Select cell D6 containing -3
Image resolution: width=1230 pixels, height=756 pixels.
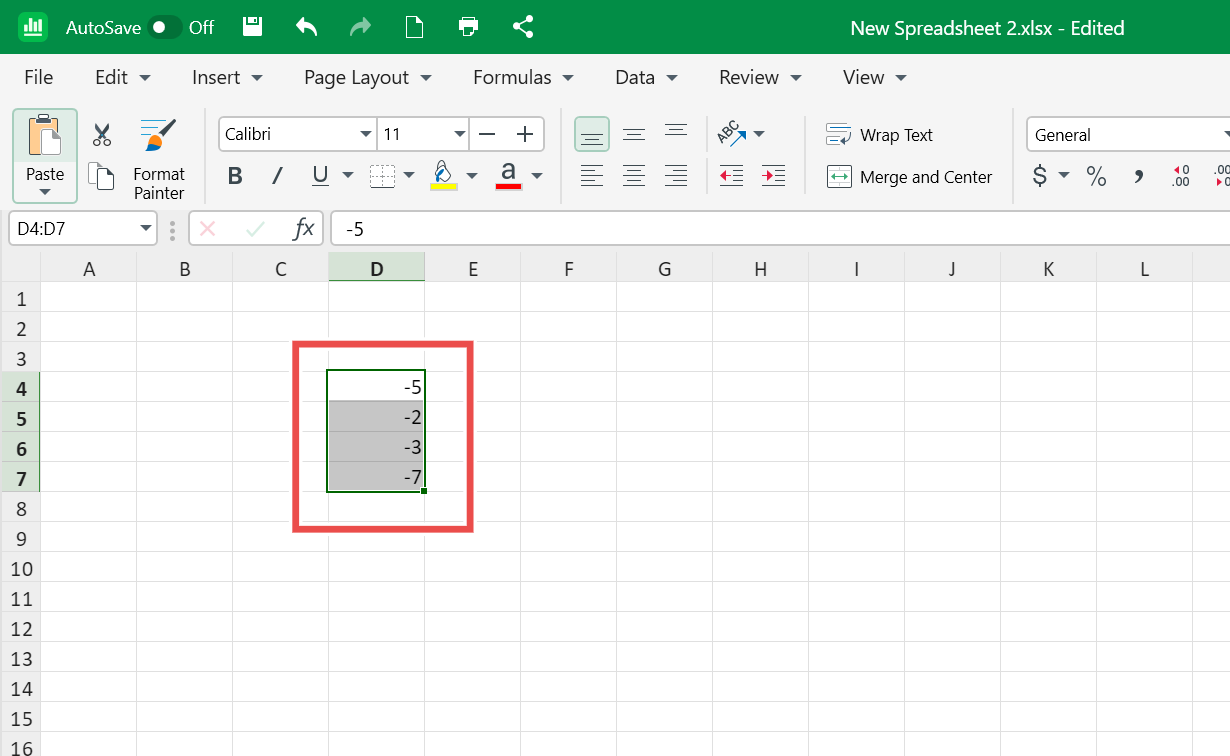point(376,447)
